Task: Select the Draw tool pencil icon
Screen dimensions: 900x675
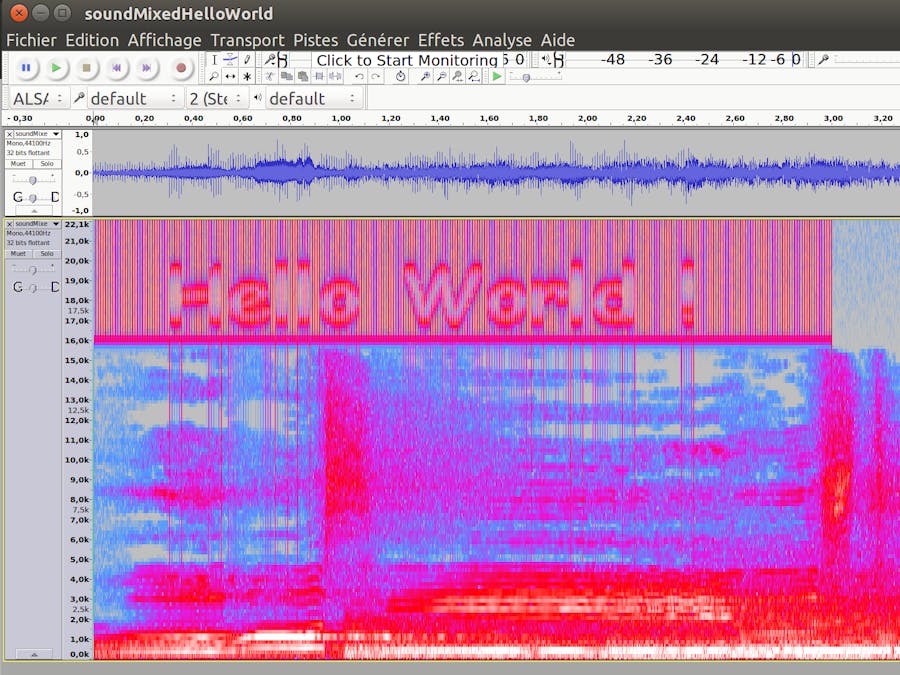Action: click(247, 59)
